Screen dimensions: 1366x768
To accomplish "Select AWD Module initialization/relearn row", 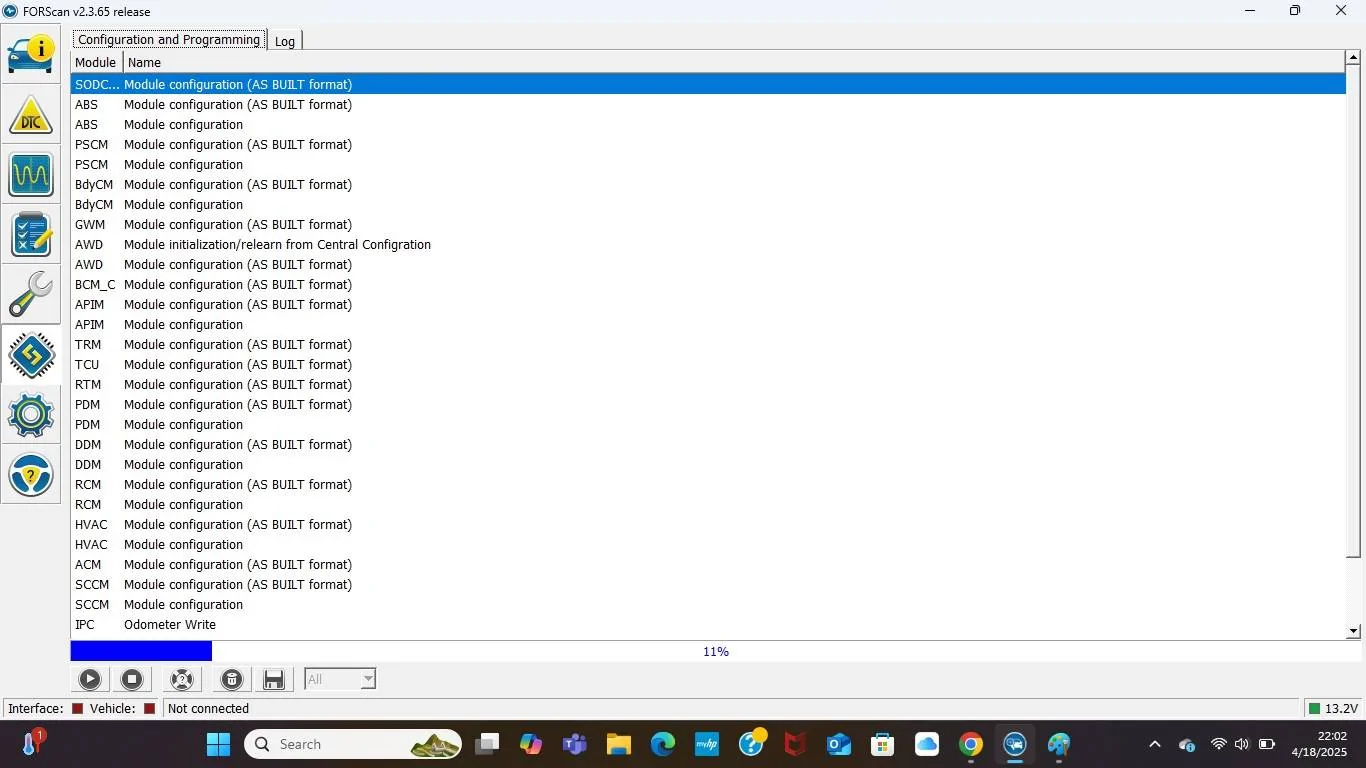I will (x=708, y=245).
